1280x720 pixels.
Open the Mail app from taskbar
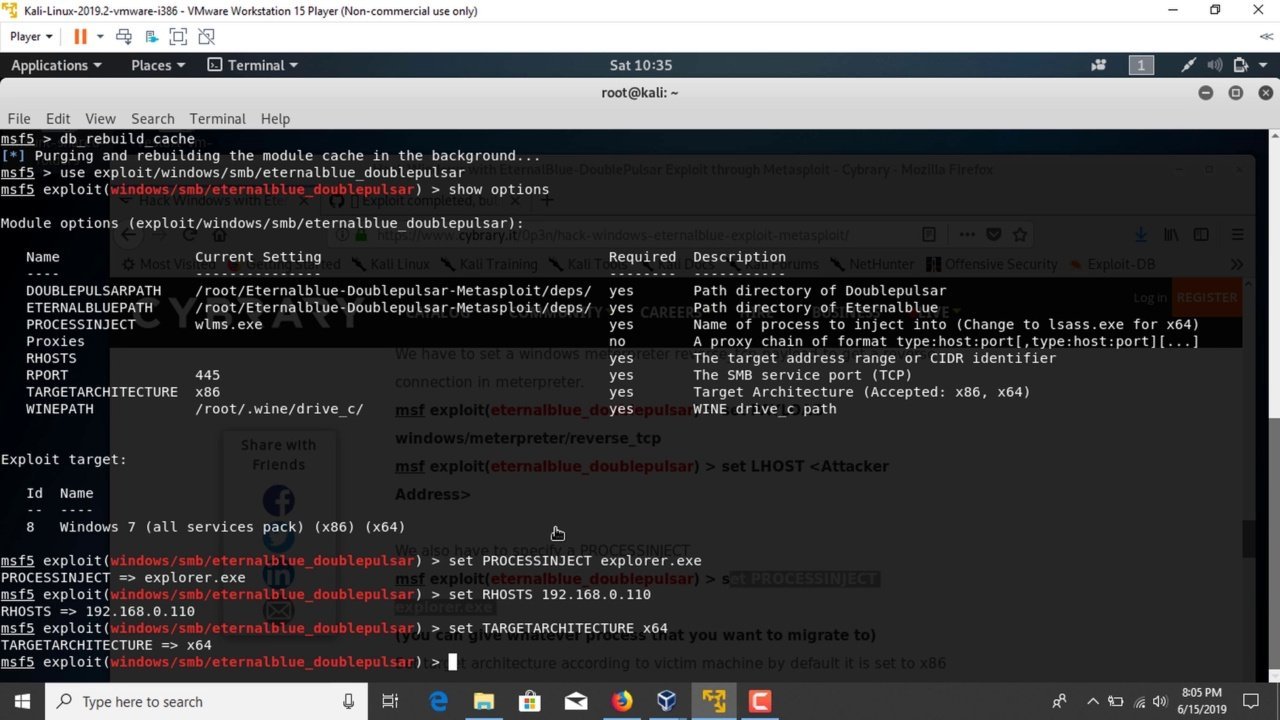(x=576, y=701)
